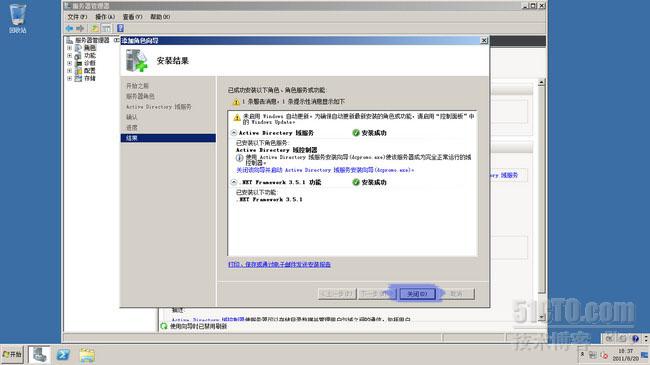The image size is (650, 365).
Task: Click green success check next to Active Directory
Action: tap(356, 133)
